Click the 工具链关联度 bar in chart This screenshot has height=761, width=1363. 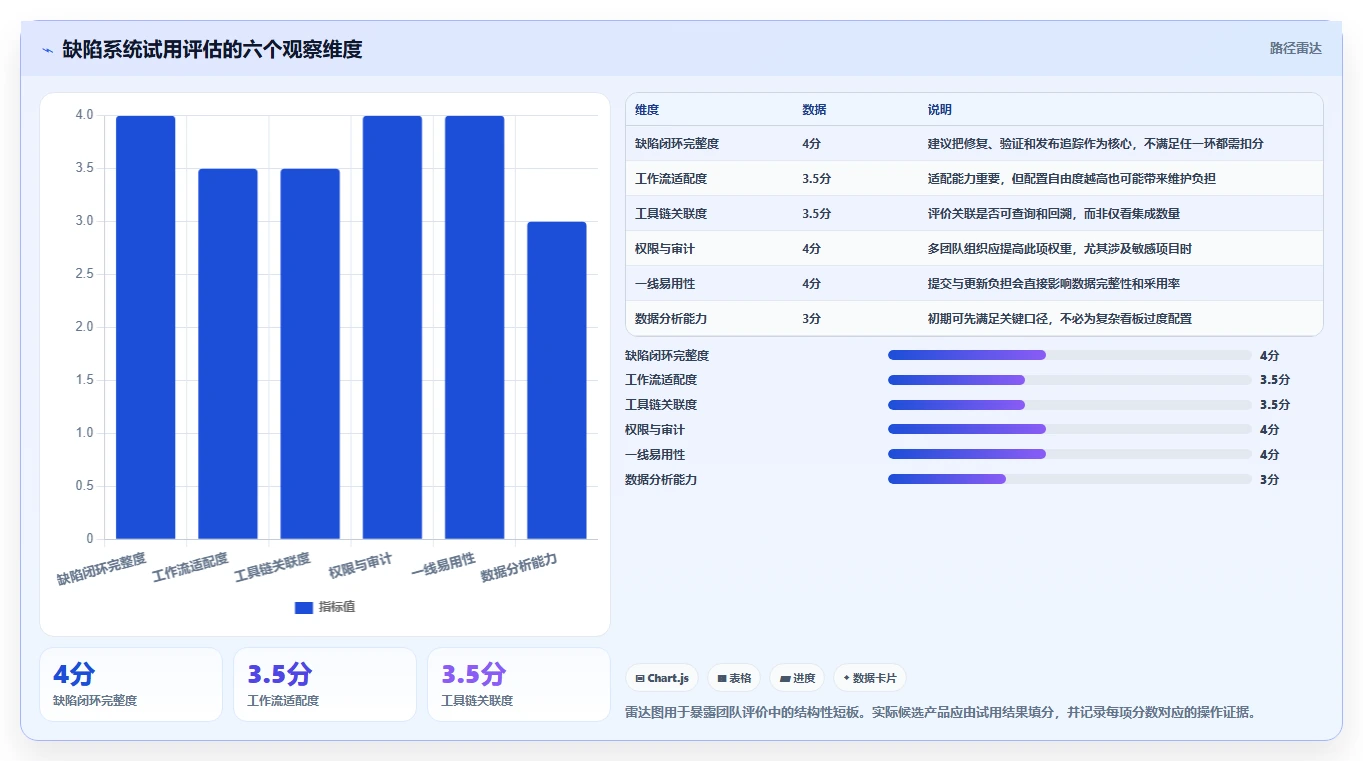(310, 354)
